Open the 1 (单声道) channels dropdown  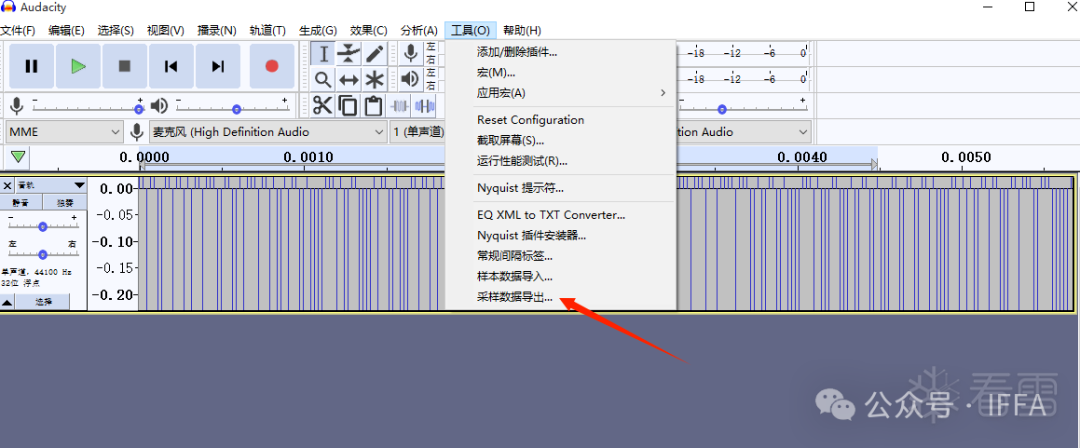(418, 132)
